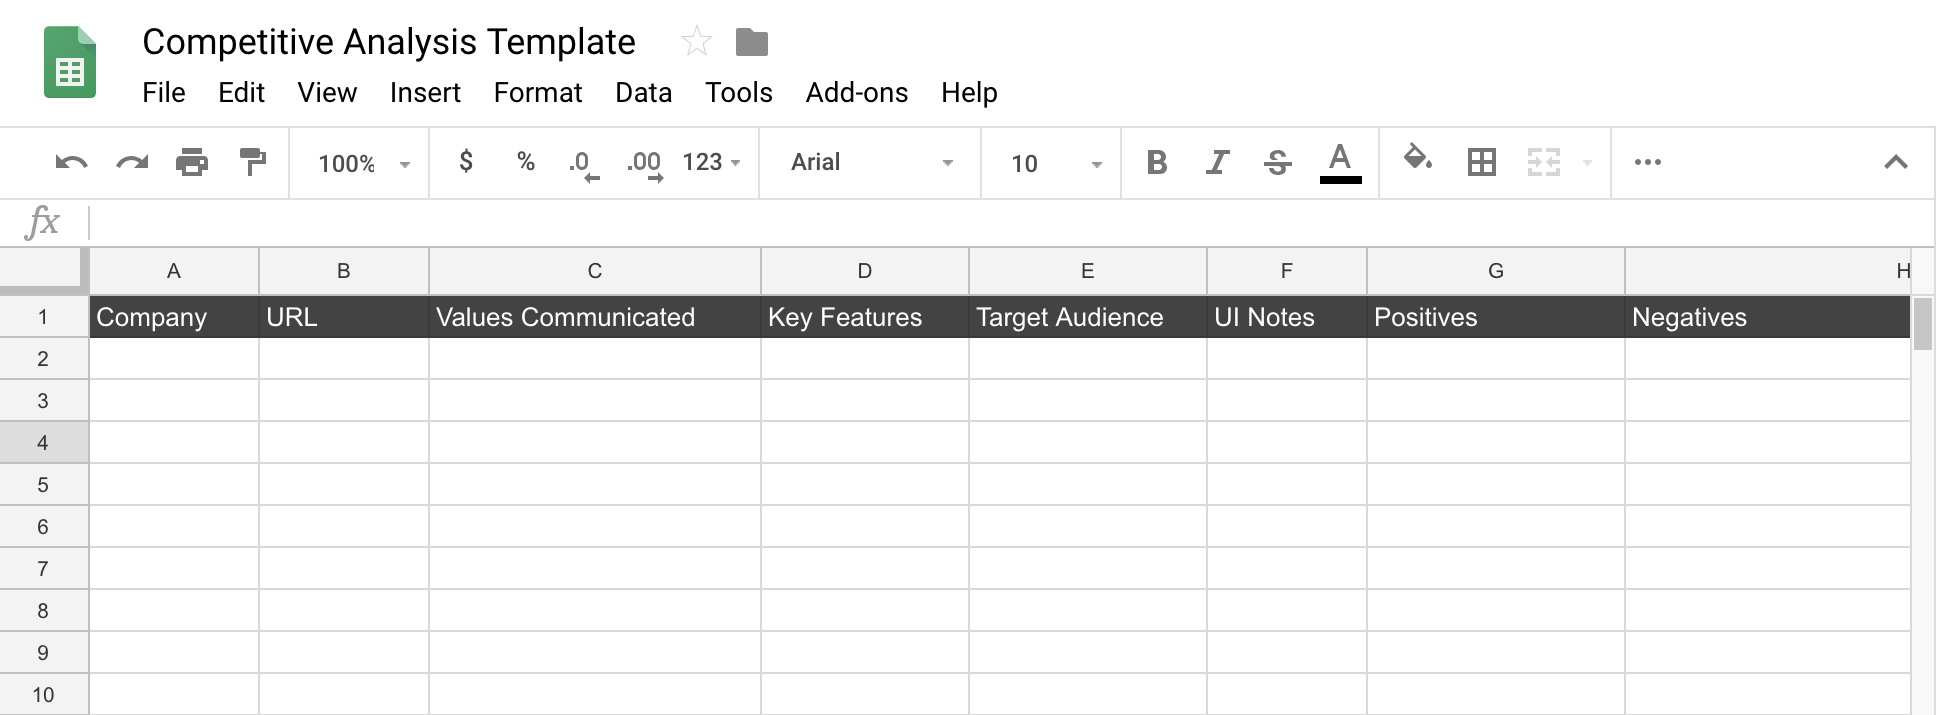Click the move to folder icon
Viewport: 1936px width, 715px height.
[751, 42]
